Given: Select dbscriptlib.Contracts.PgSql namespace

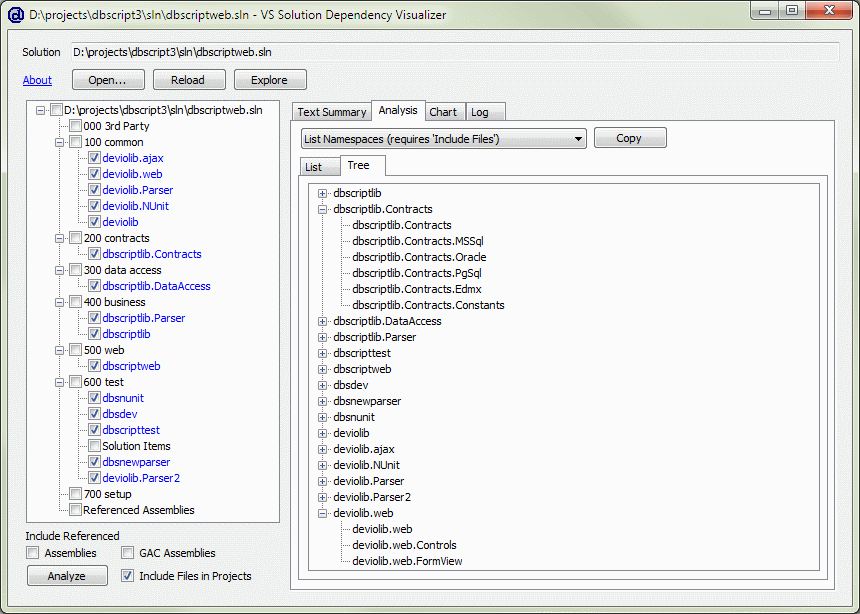Looking at the screenshot, I should point(417,273).
